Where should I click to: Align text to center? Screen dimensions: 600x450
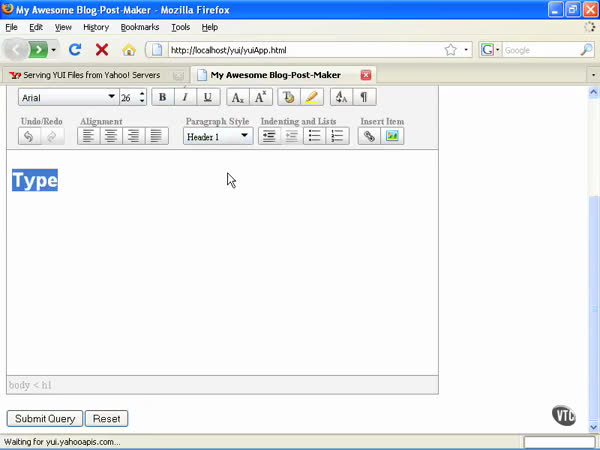pos(112,136)
